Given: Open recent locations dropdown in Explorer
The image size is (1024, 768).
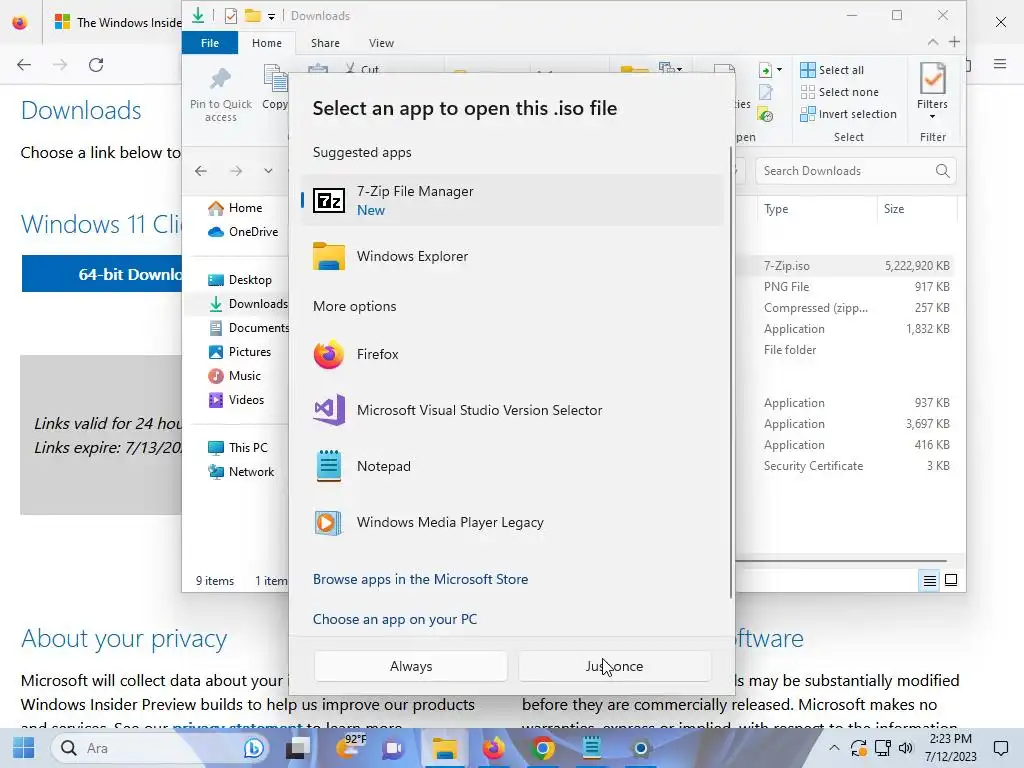Looking at the screenshot, I should click(268, 171).
